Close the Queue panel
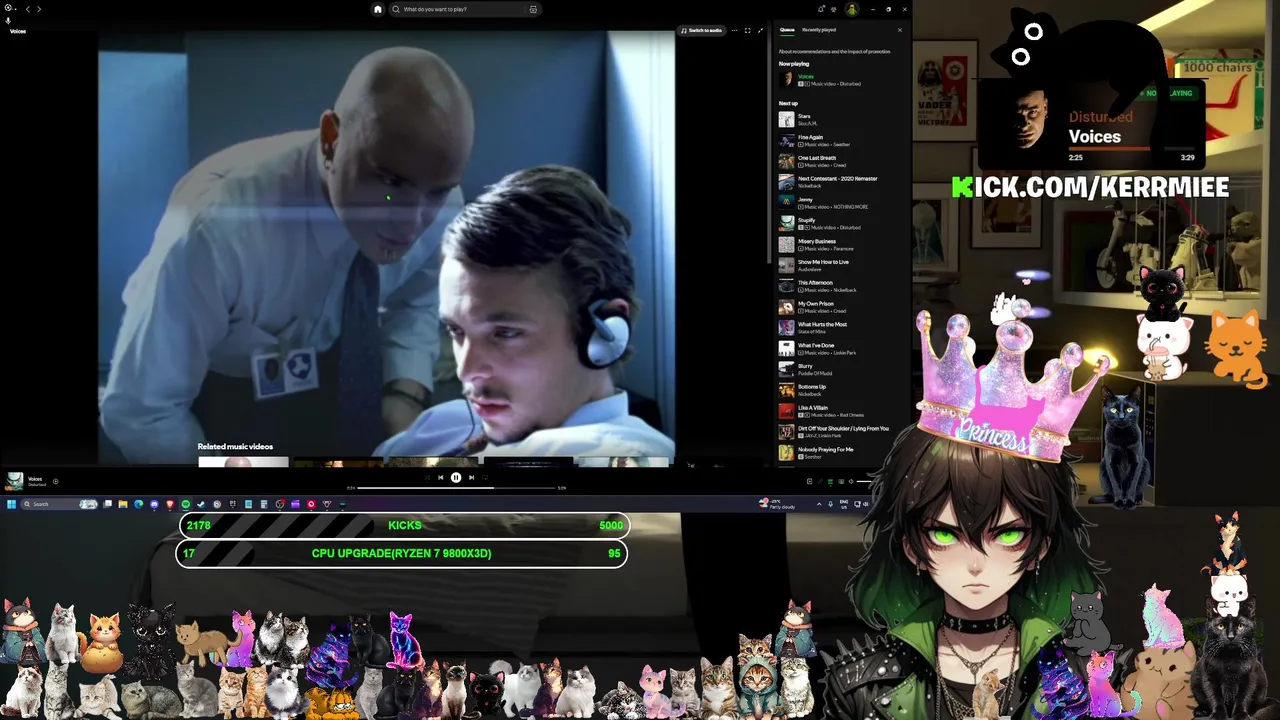 tap(899, 30)
